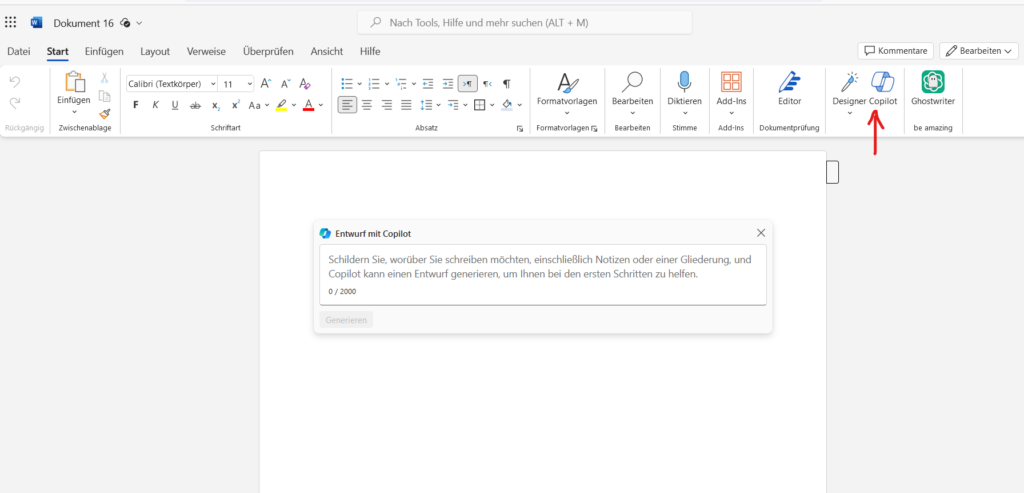This screenshot has height=493, width=1024.
Task: Click the format painter brush icon
Action: pyautogui.click(x=104, y=114)
